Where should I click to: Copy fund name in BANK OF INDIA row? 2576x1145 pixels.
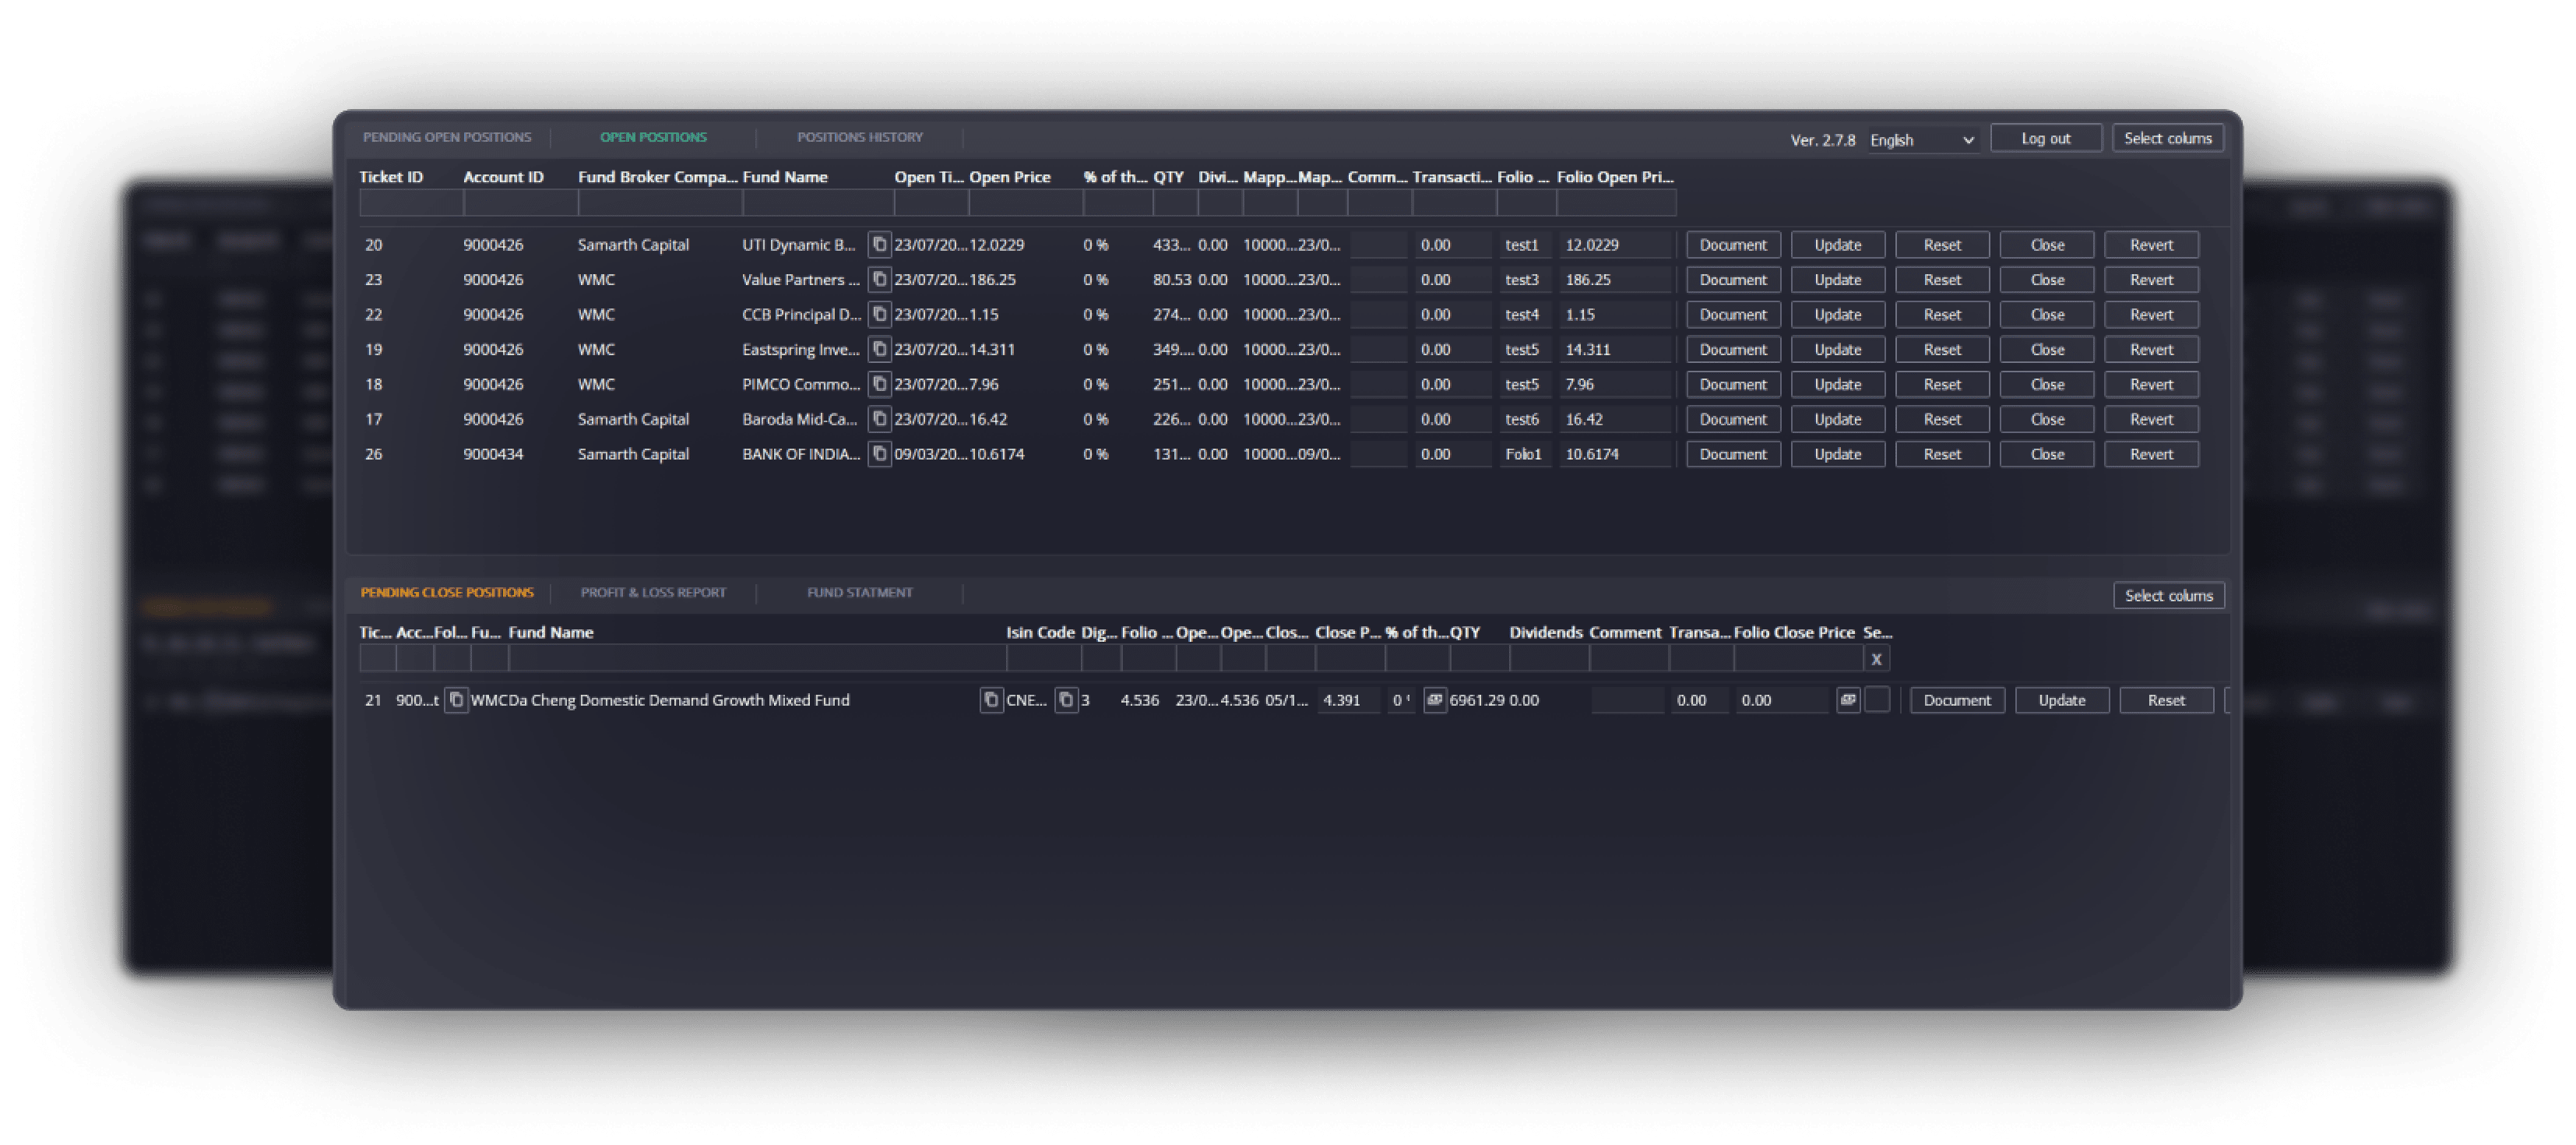coord(879,454)
